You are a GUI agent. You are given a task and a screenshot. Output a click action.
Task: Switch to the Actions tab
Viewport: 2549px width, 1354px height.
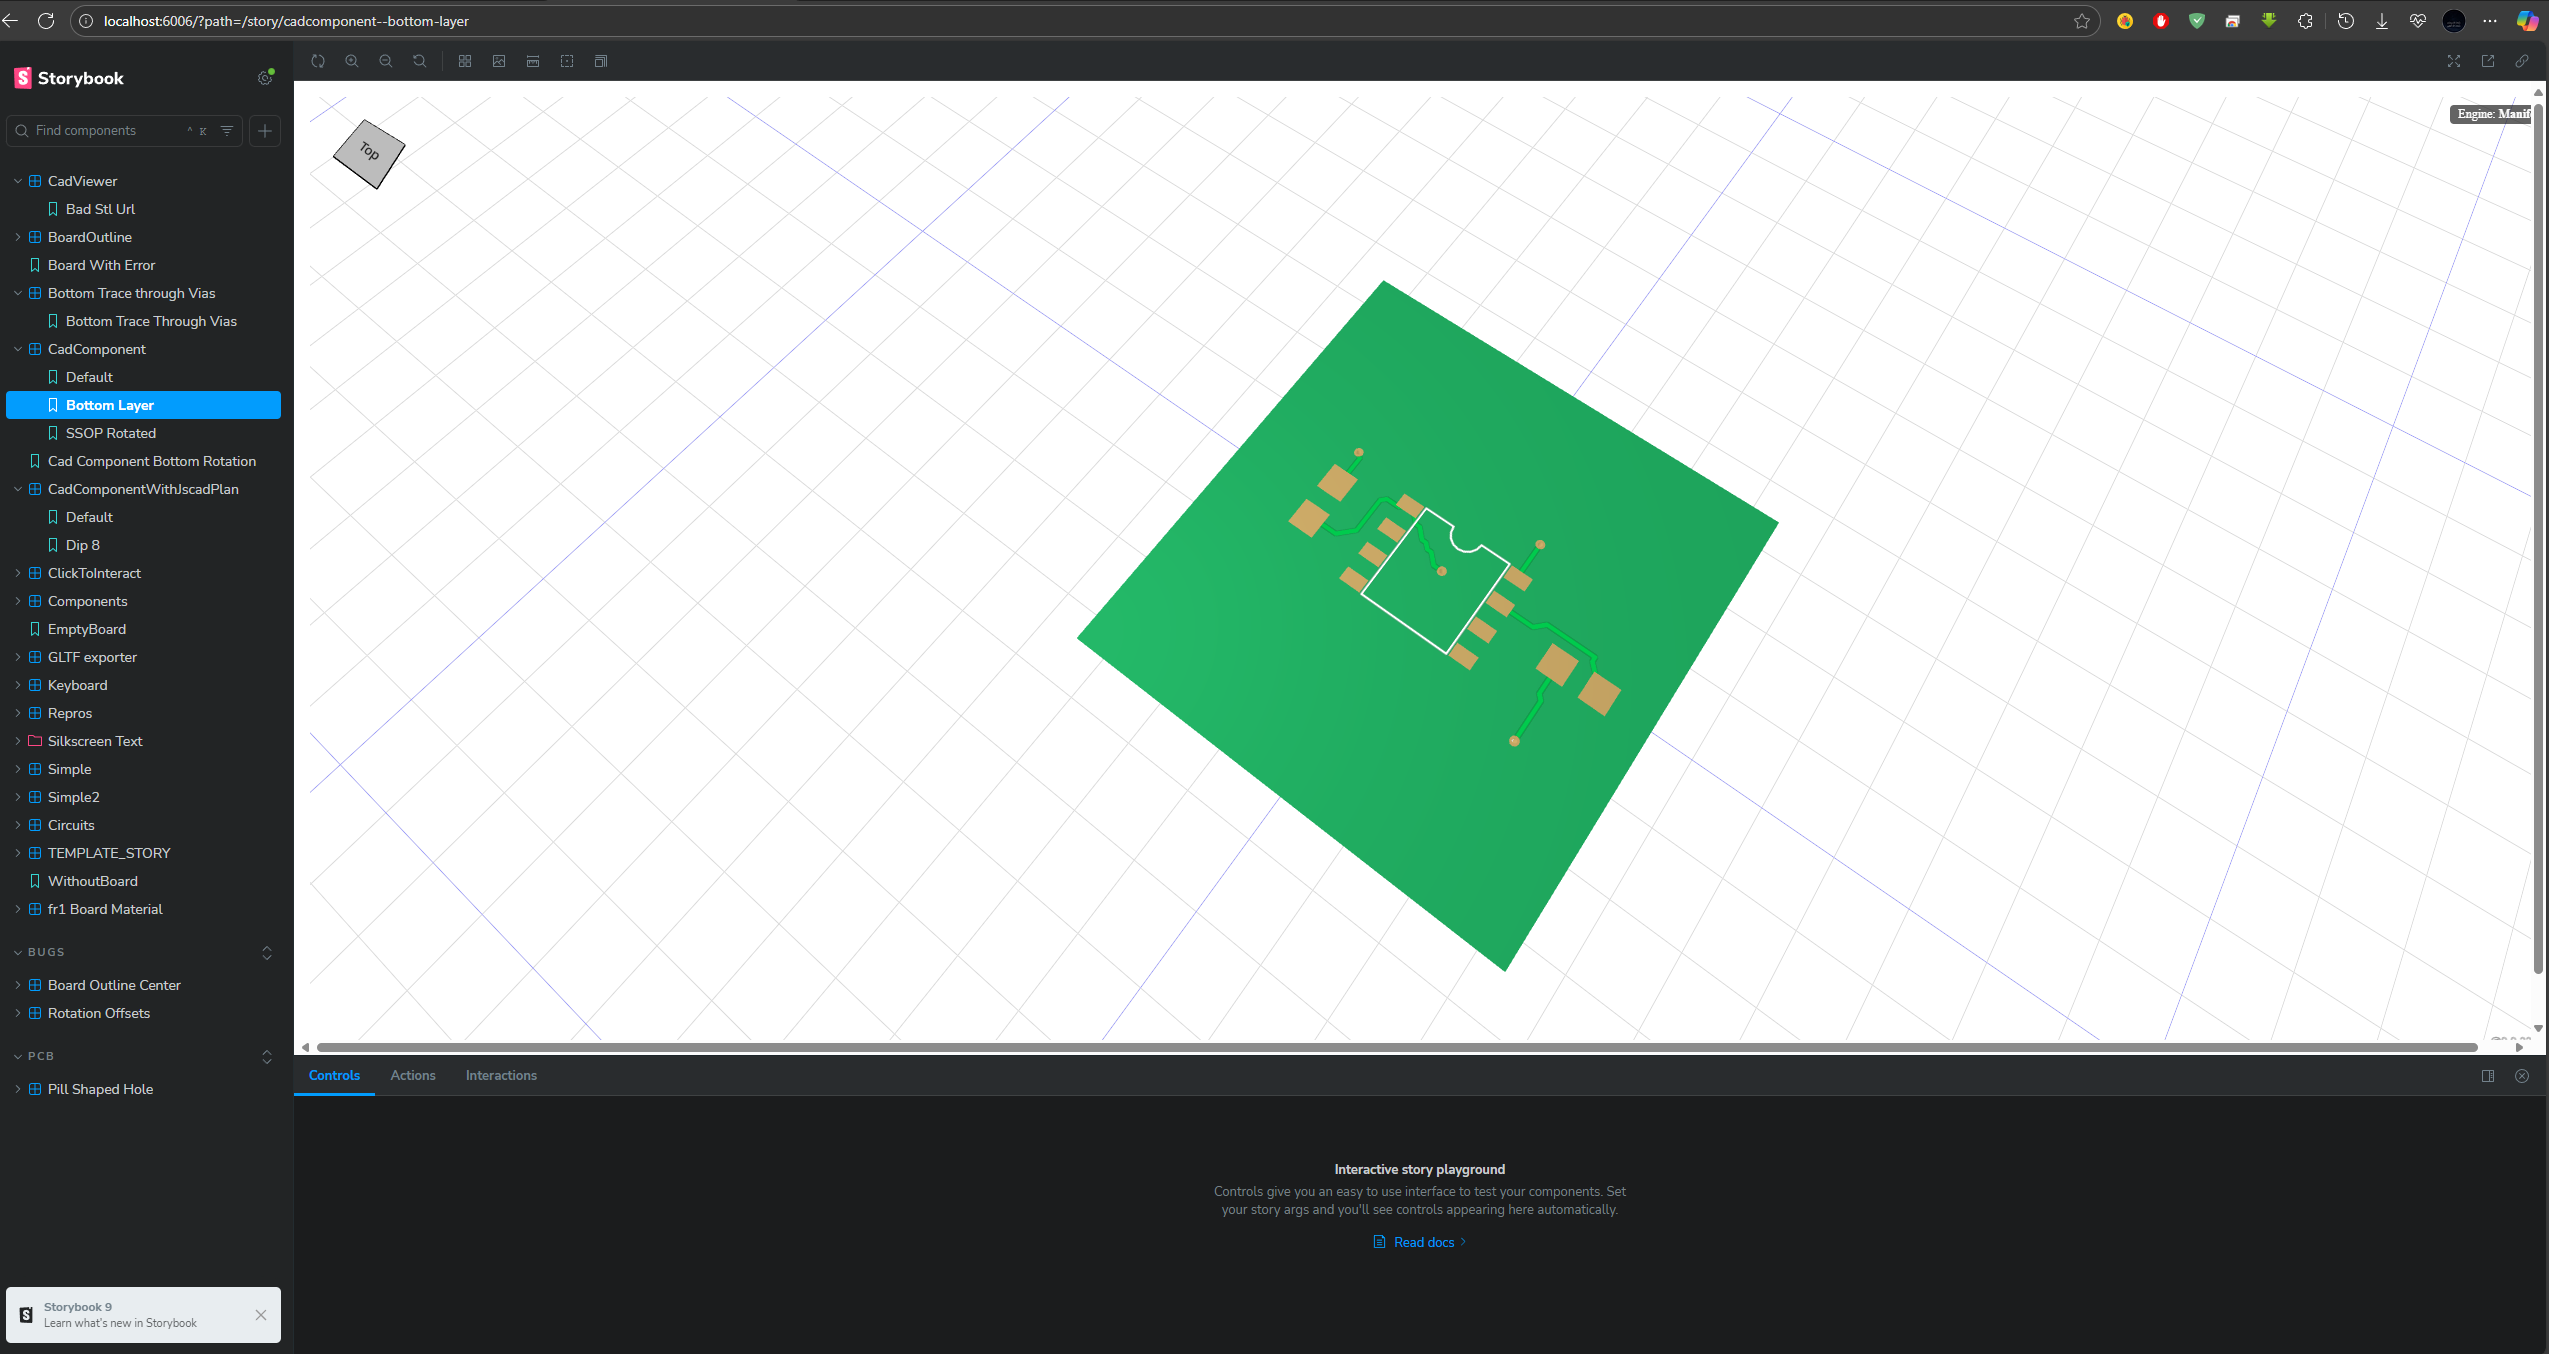point(412,1075)
